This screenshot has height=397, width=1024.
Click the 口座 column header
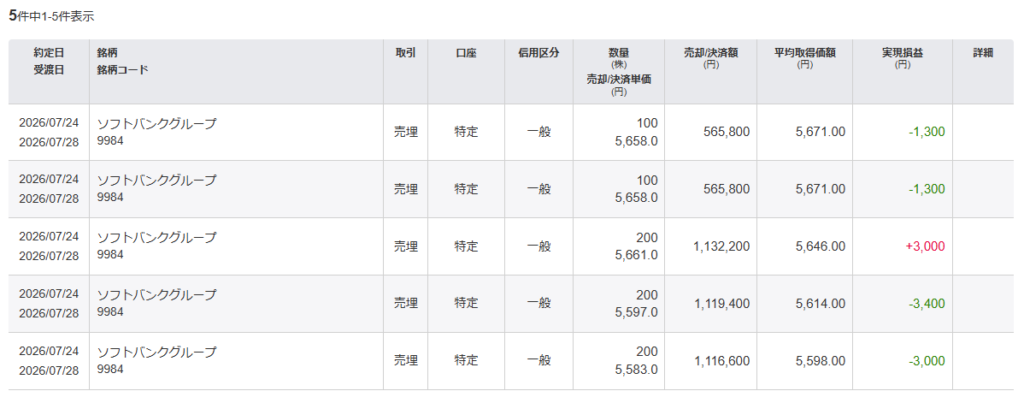click(466, 54)
